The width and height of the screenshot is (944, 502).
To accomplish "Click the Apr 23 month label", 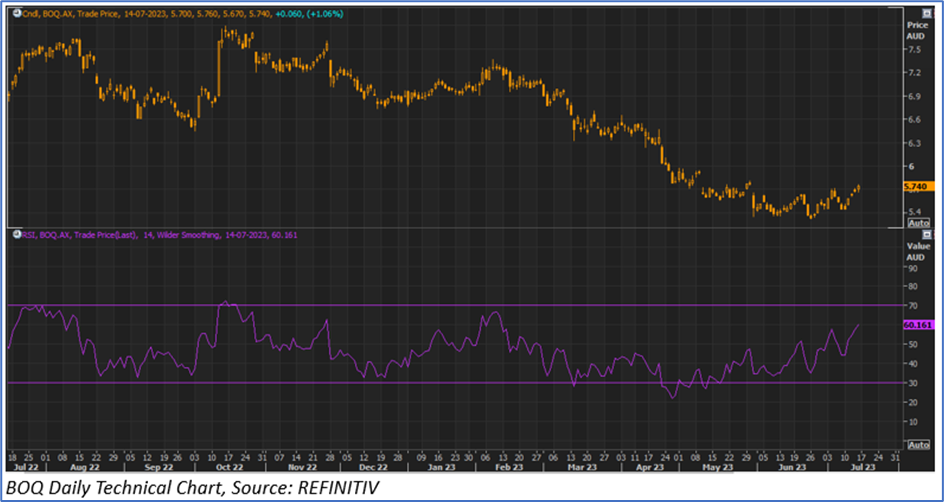I will click(x=649, y=466).
